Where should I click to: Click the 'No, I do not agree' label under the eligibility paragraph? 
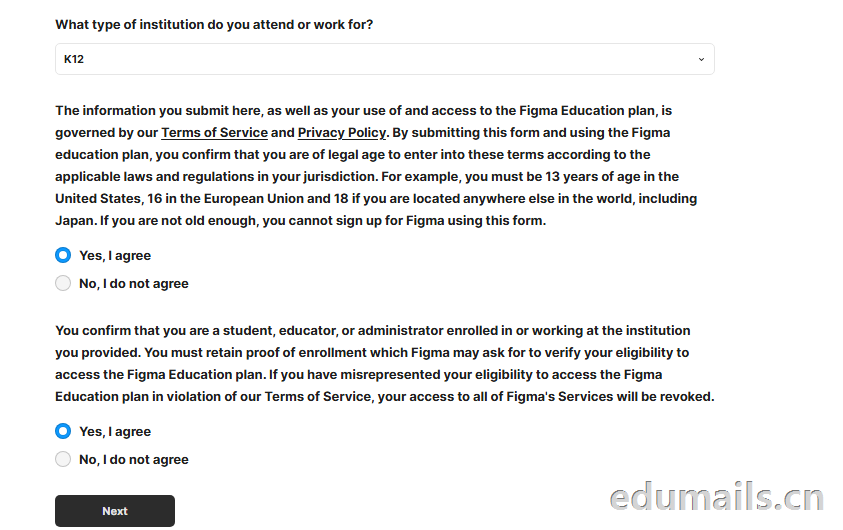[134, 460]
